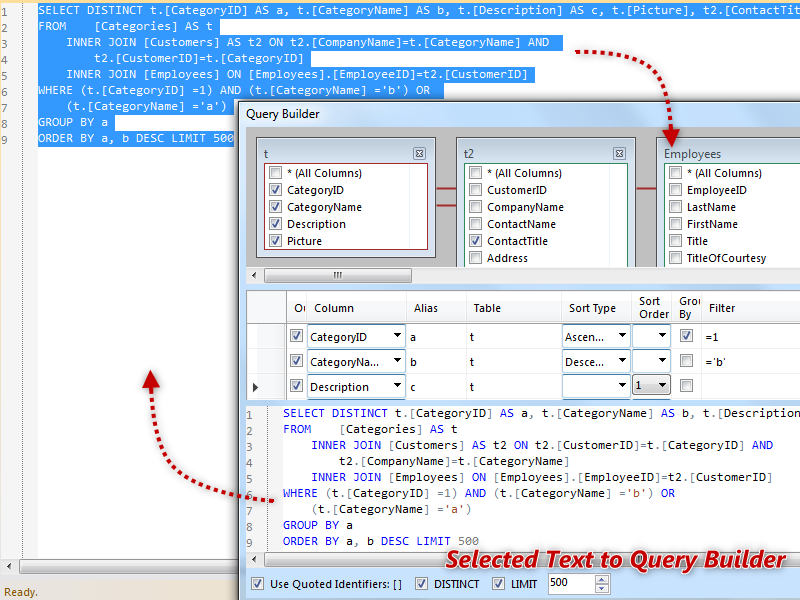Toggle All Columns checkbox in Employees table

point(676,173)
